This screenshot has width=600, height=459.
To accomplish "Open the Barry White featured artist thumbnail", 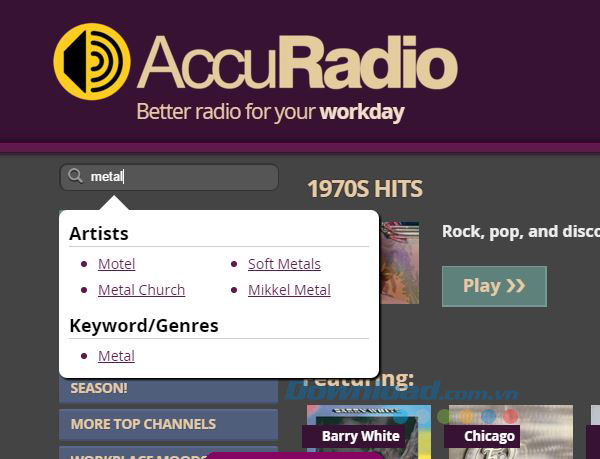I will pos(369,432).
